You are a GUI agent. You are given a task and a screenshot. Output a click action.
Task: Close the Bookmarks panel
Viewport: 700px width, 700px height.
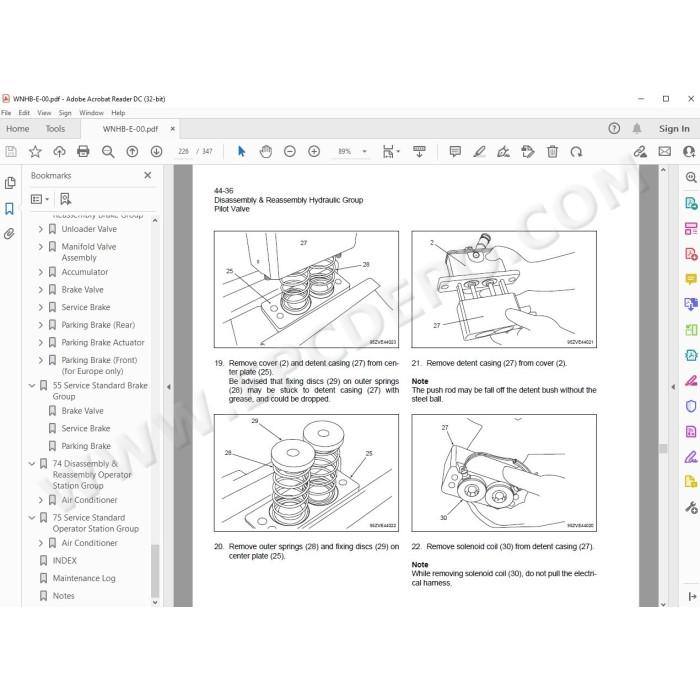pyautogui.click(x=148, y=175)
